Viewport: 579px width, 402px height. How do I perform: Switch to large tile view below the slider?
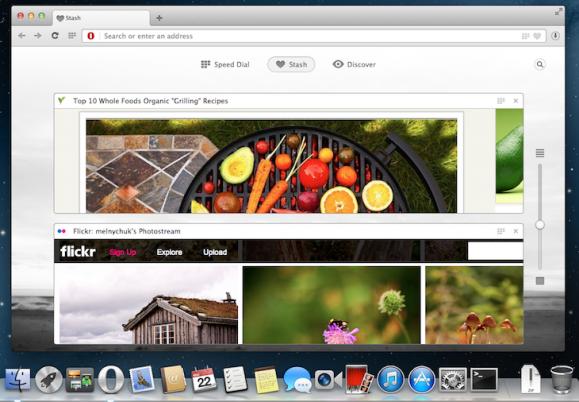click(x=540, y=281)
